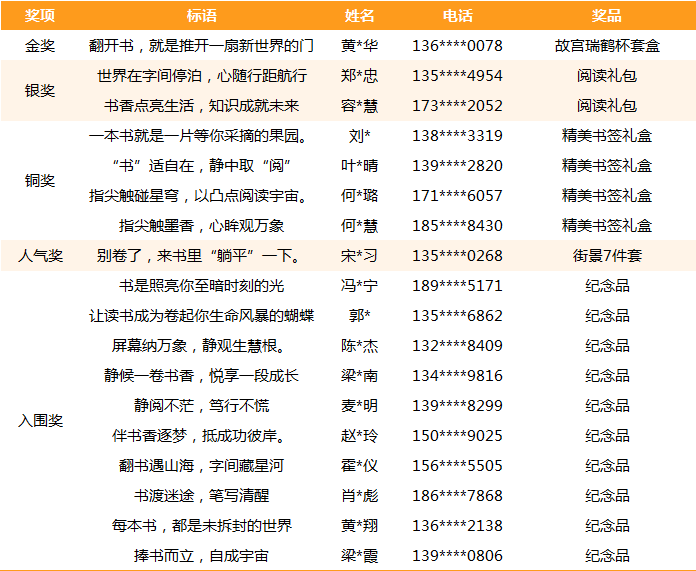This screenshot has width=696, height=571.
Task: Select the name 梁*南
Action: (360, 376)
